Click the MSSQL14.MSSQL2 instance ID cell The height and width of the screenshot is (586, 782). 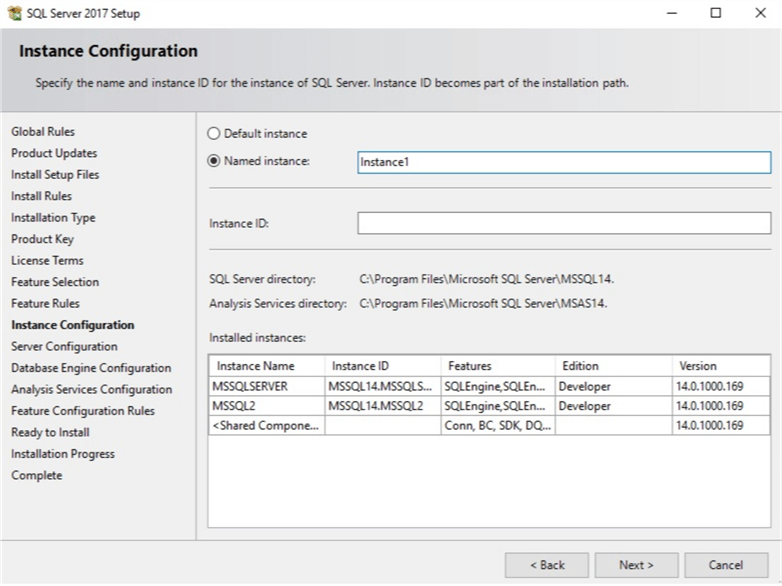[383, 406]
